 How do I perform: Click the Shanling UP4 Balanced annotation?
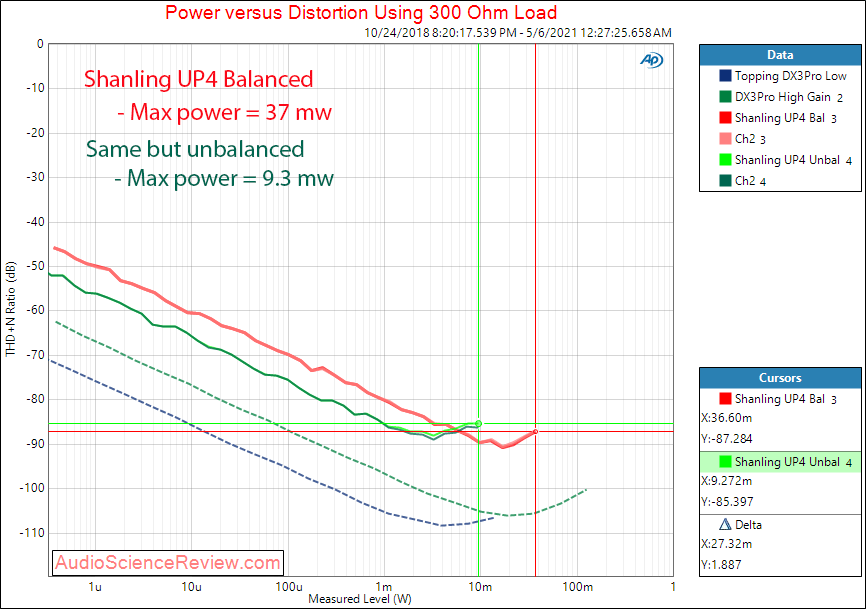pos(198,80)
